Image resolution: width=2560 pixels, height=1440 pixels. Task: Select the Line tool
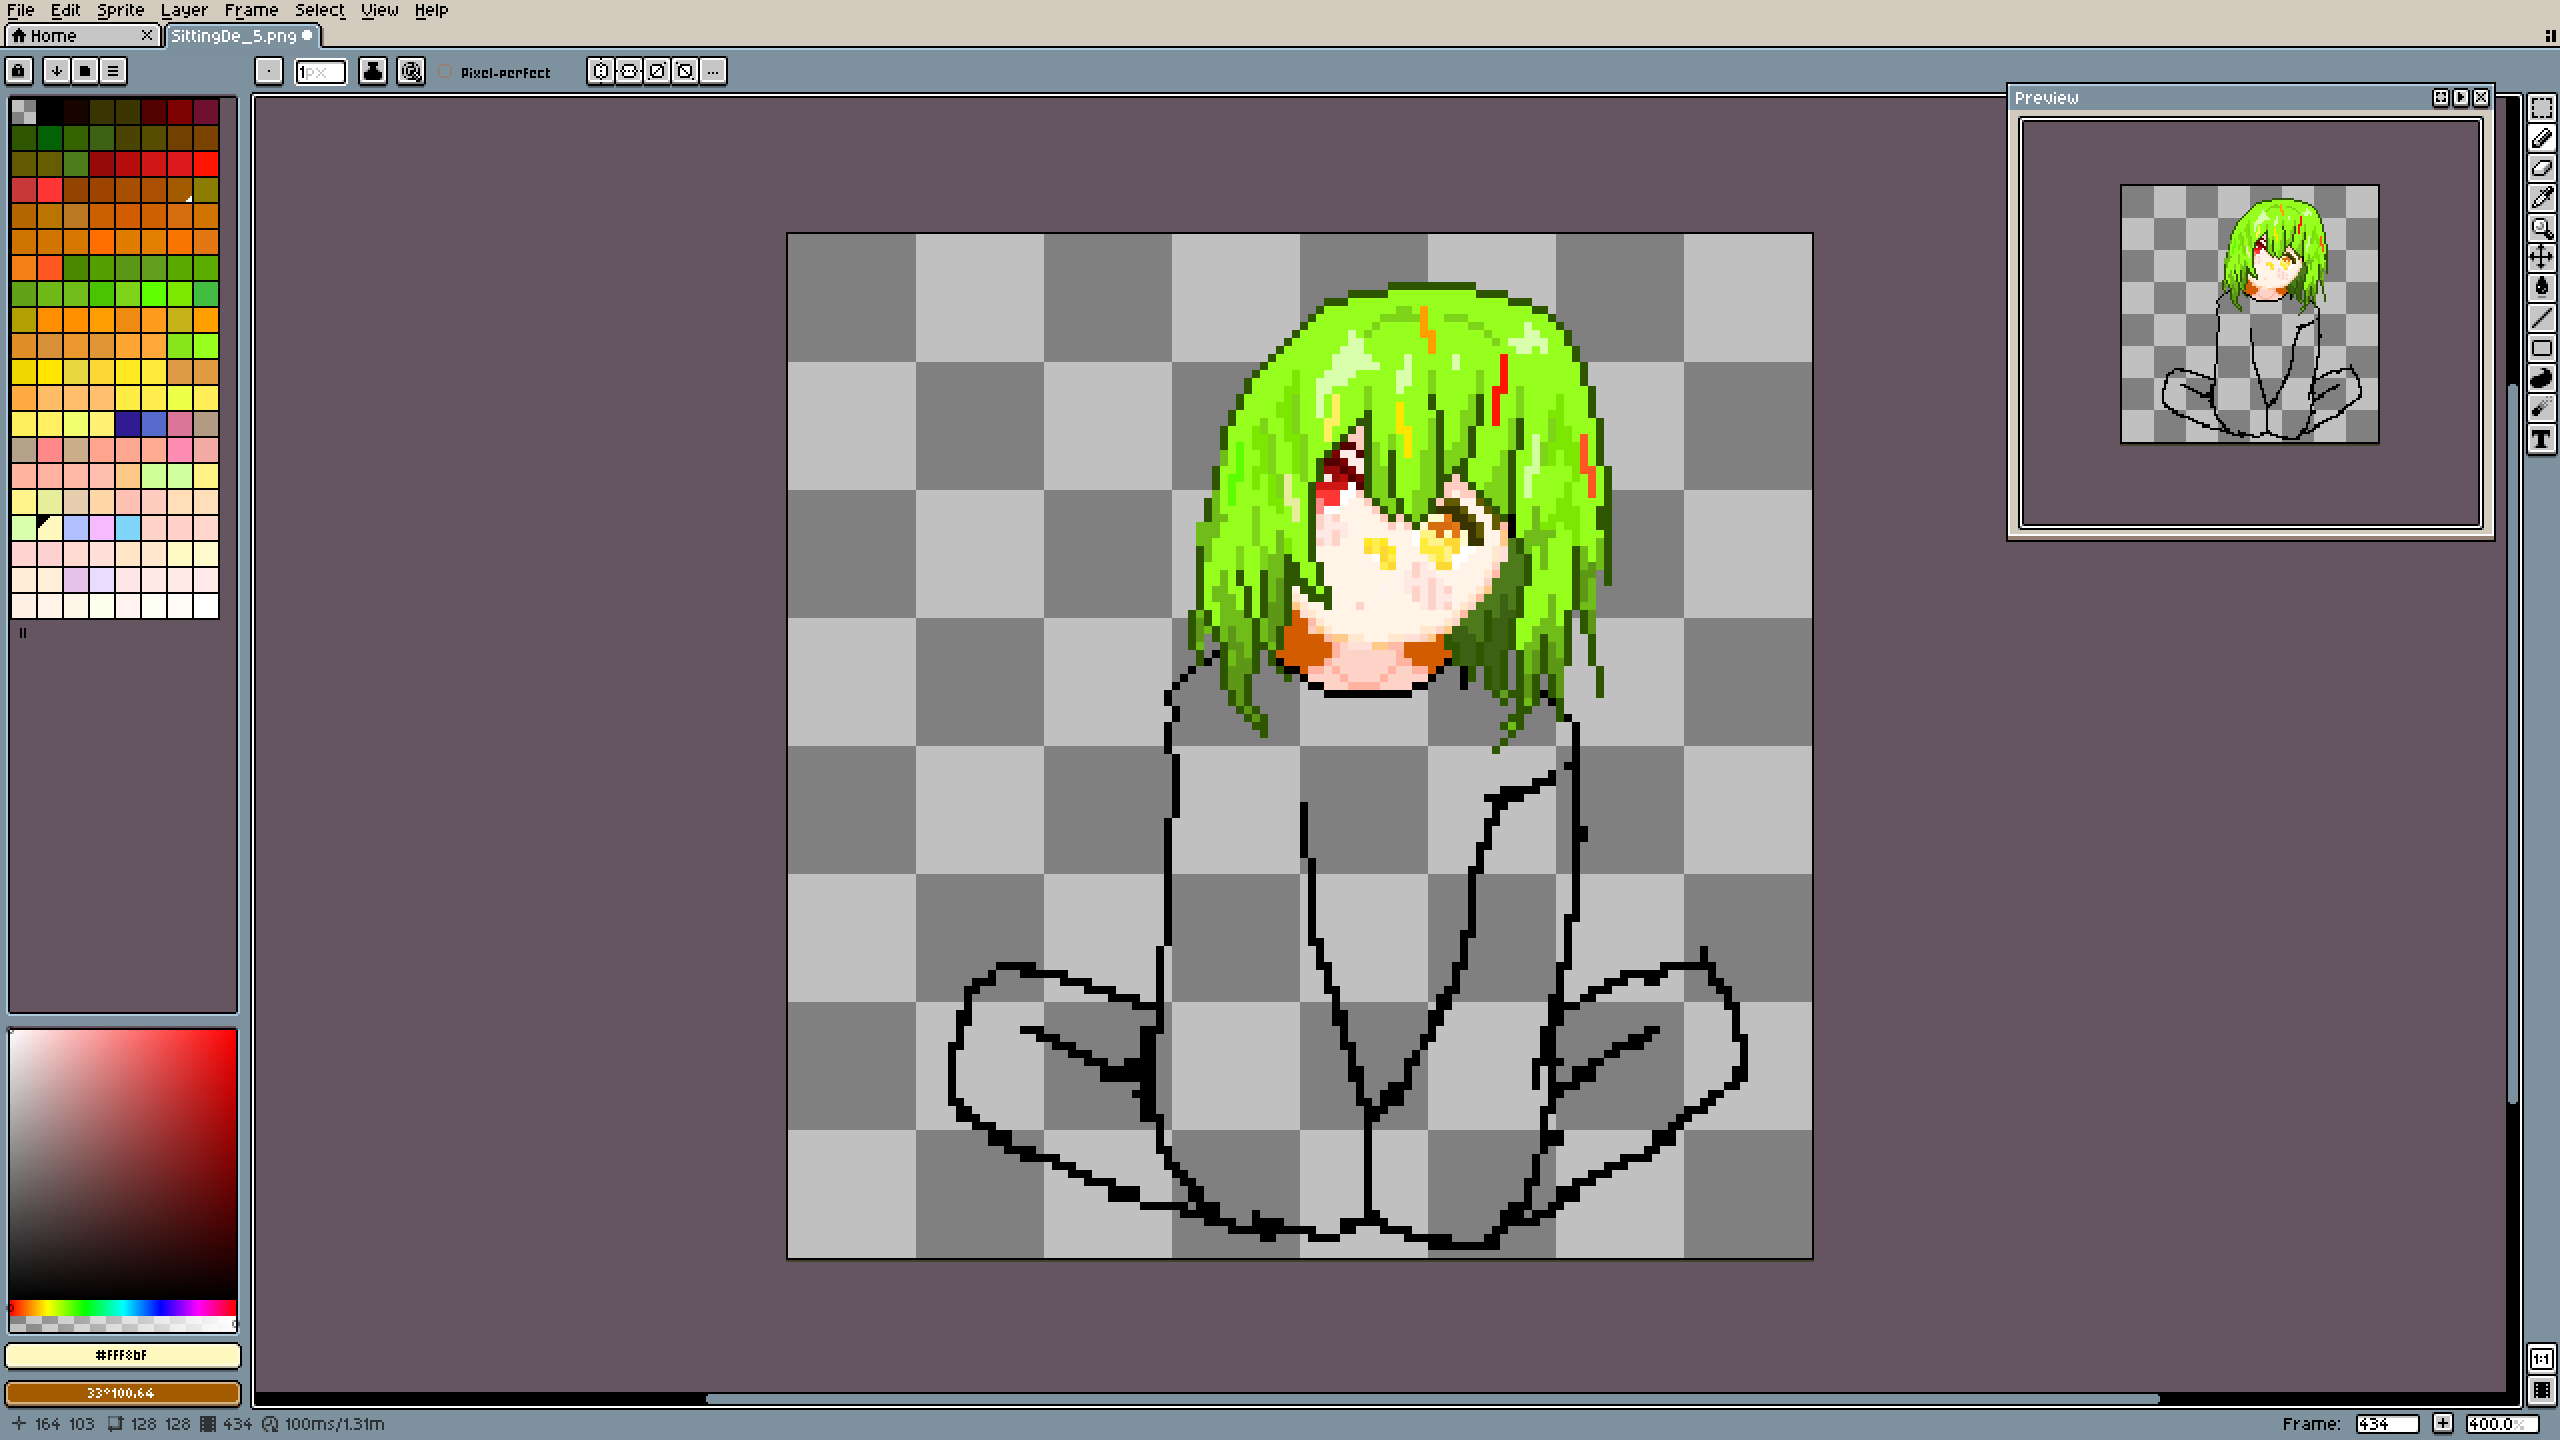[x=2541, y=318]
